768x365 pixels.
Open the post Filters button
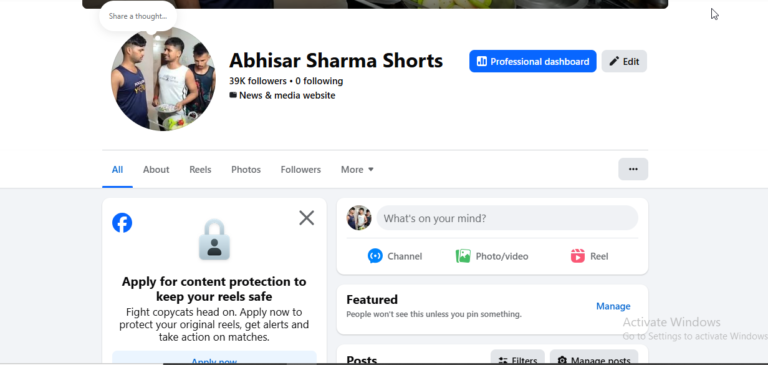point(518,360)
